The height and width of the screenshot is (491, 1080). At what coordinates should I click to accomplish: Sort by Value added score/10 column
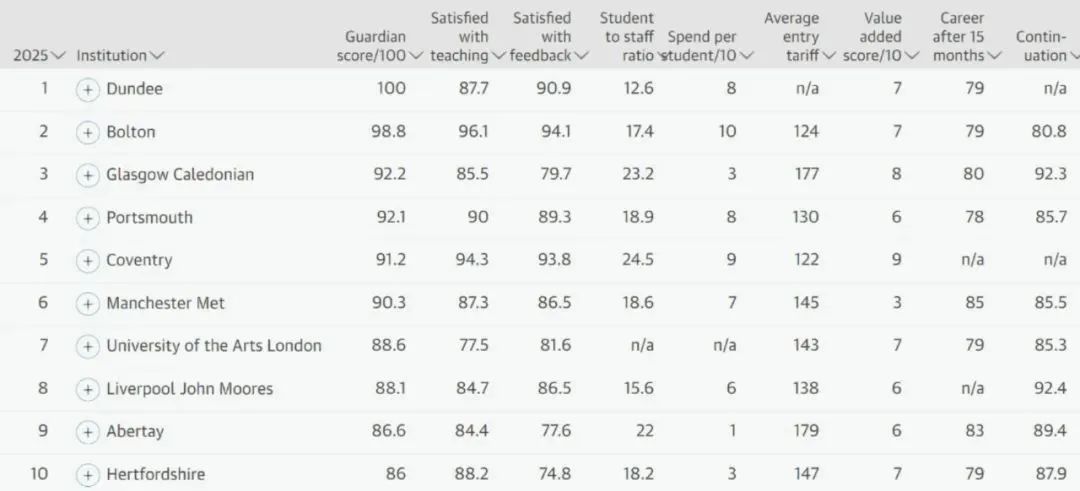click(881, 37)
